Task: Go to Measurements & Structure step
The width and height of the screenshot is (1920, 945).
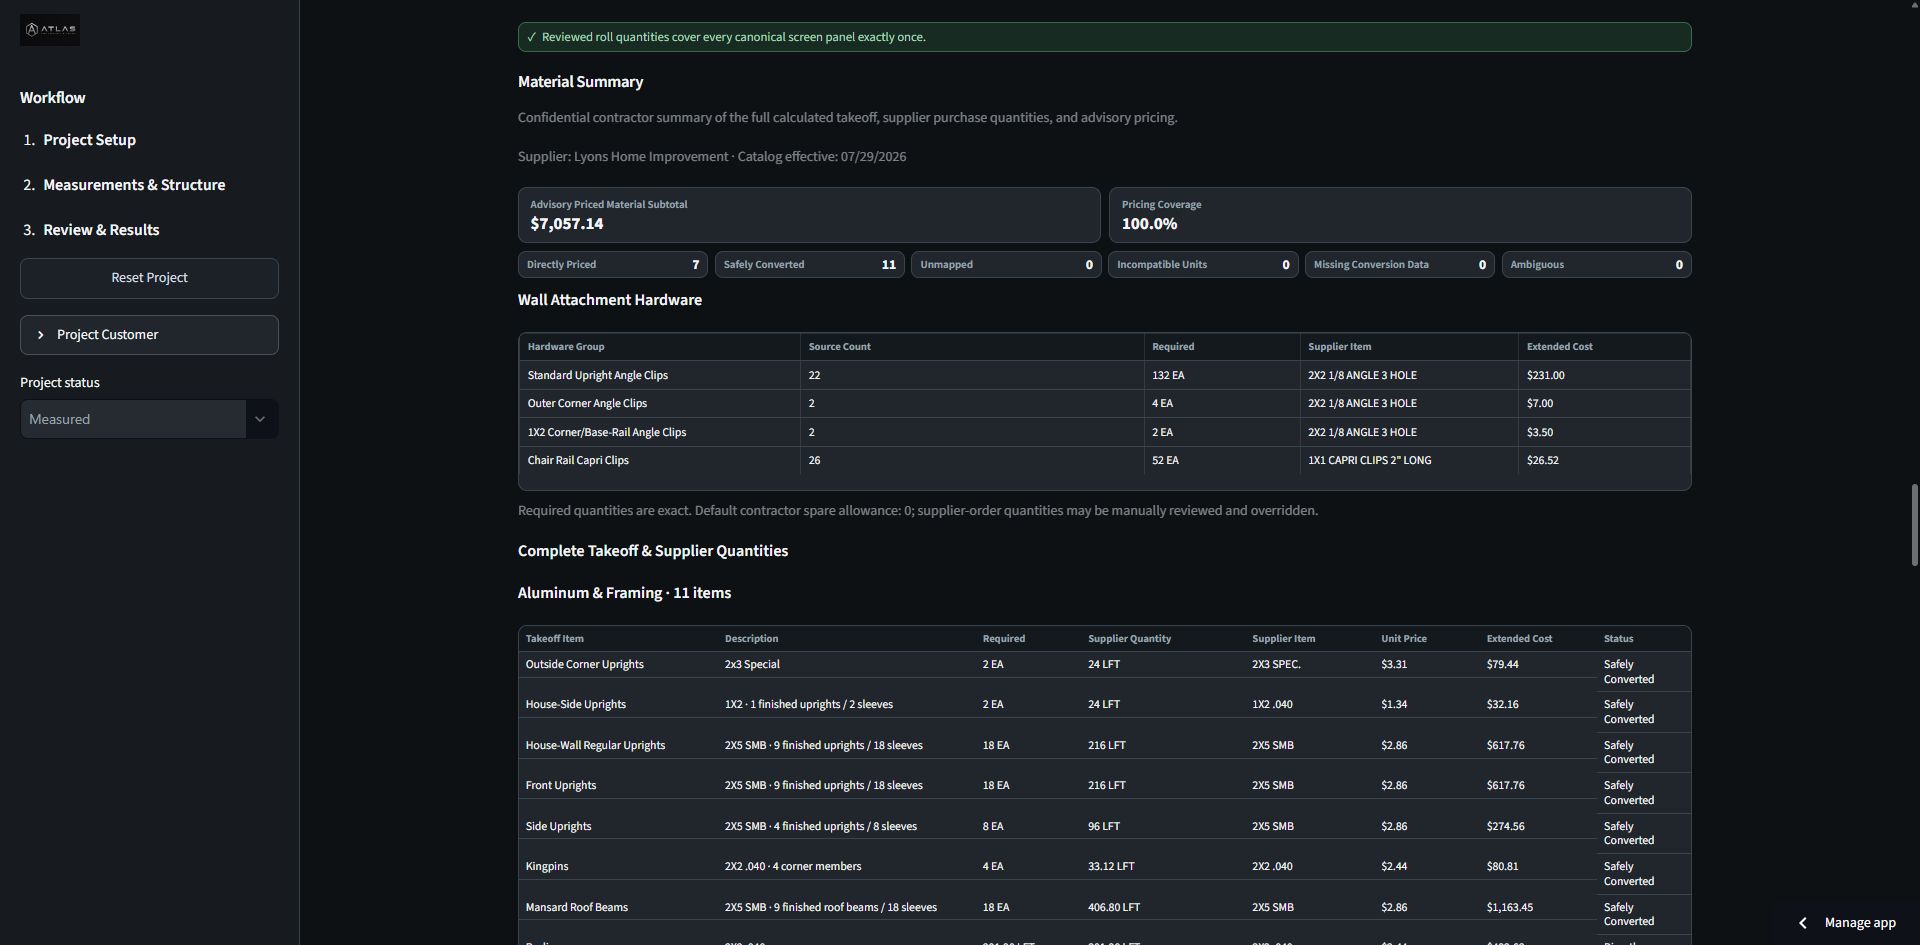Action: (134, 185)
